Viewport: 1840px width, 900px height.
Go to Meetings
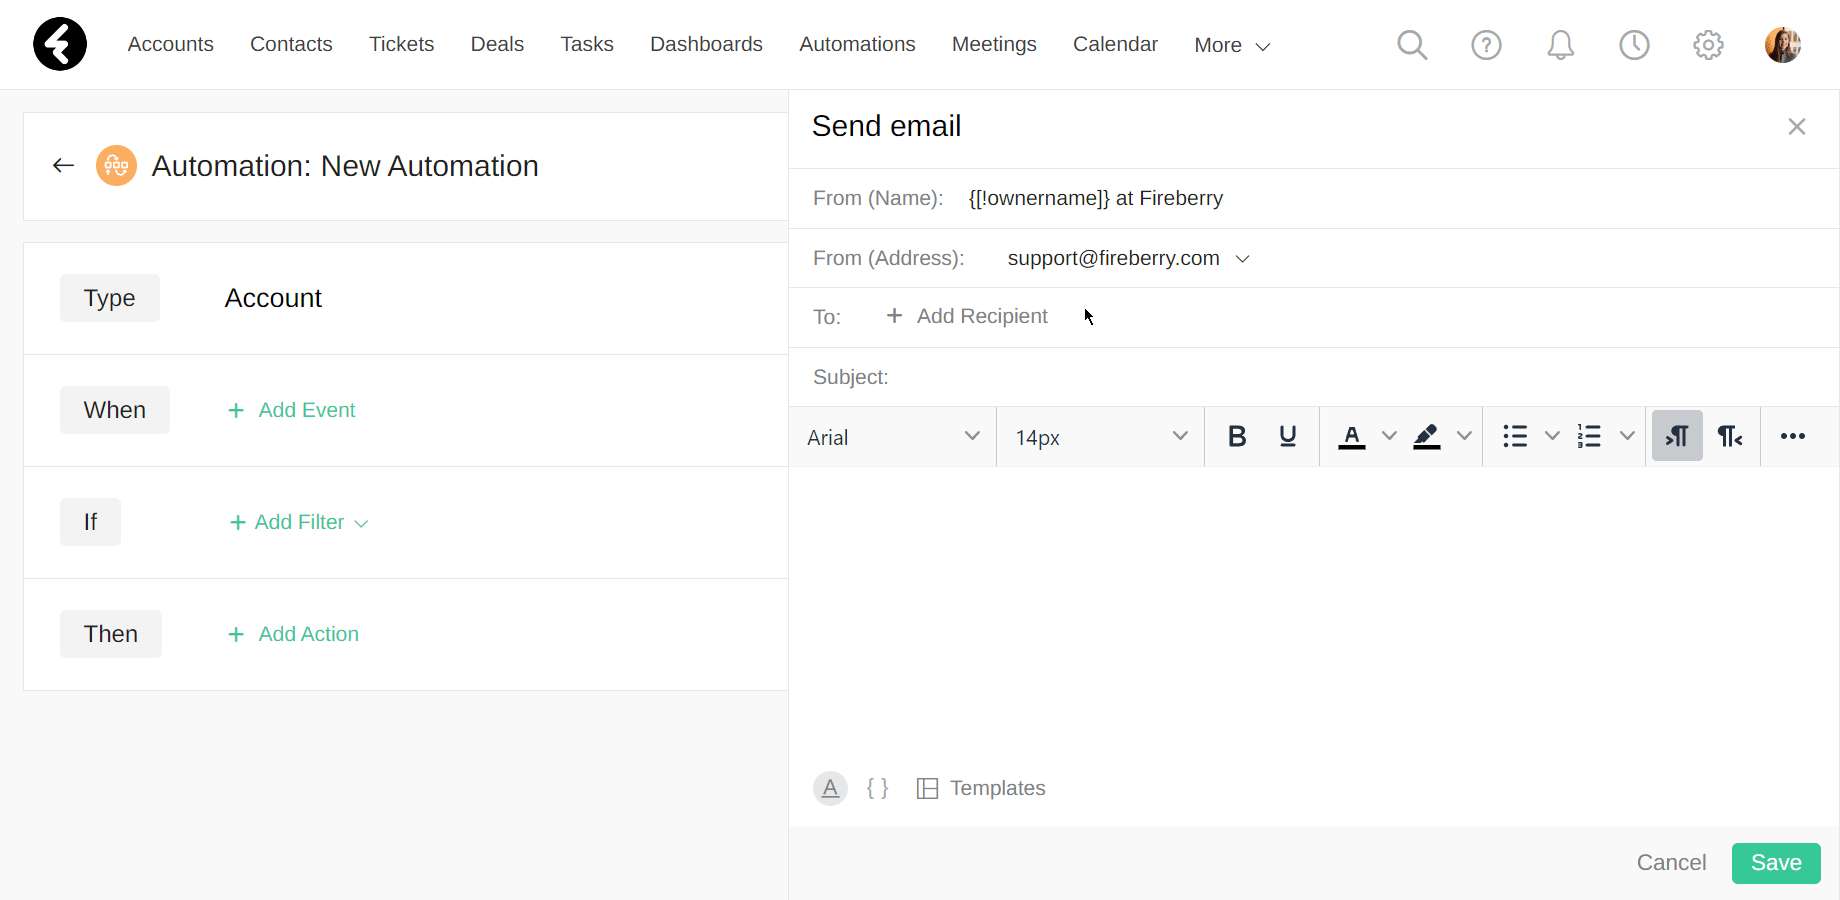click(994, 44)
